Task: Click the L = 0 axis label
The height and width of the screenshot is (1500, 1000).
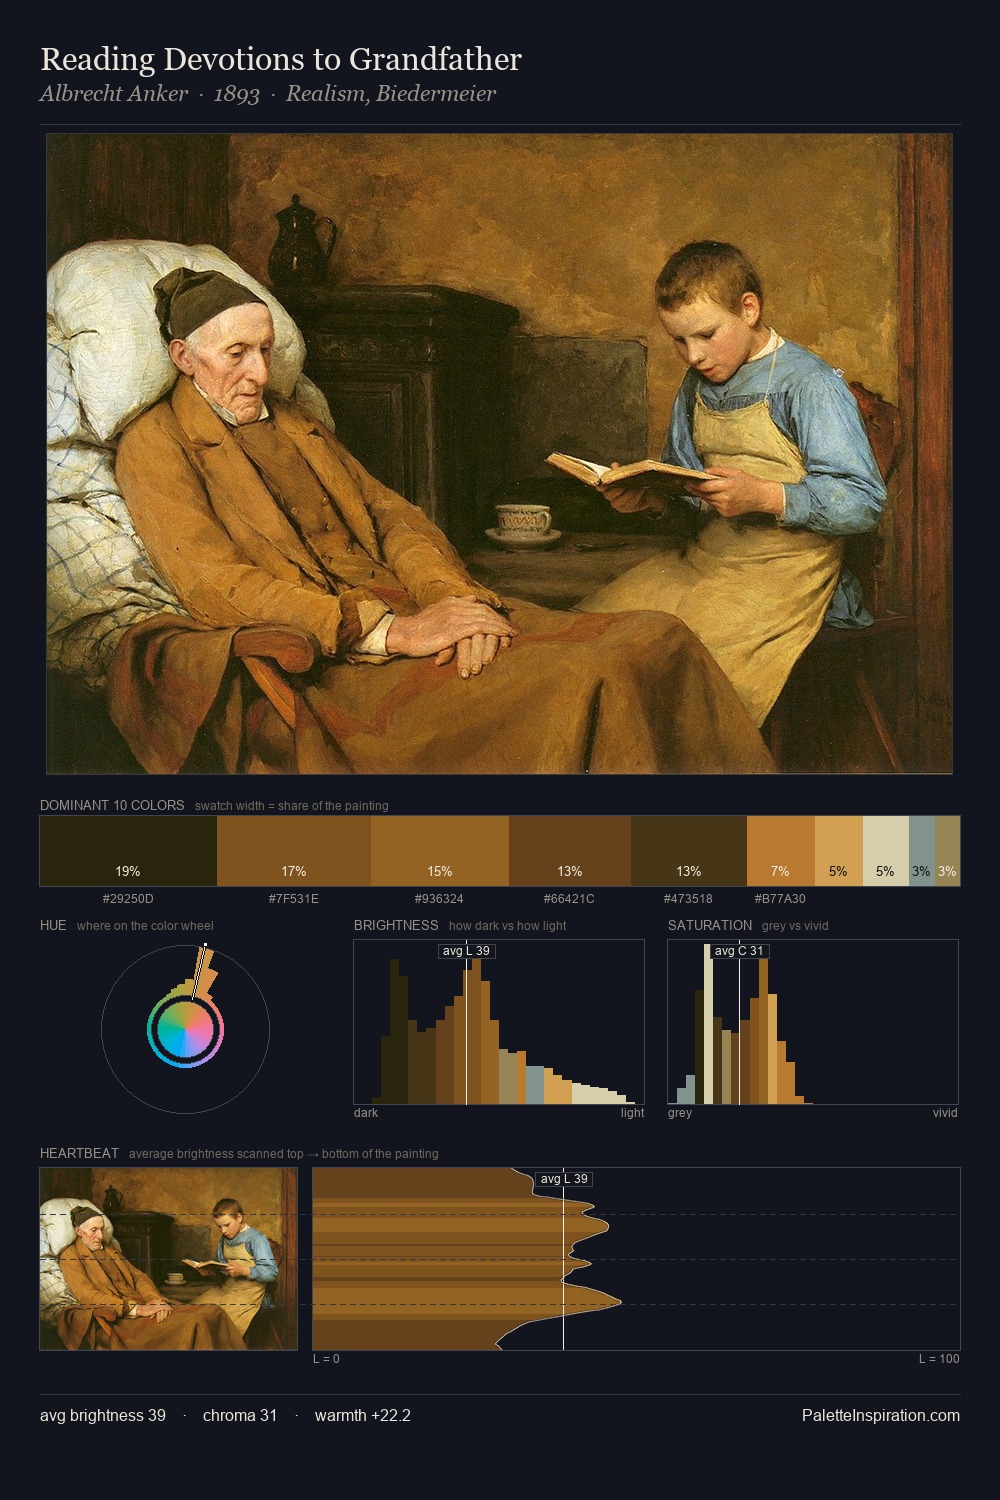Action: pyautogui.click(x=326, y=1359)
